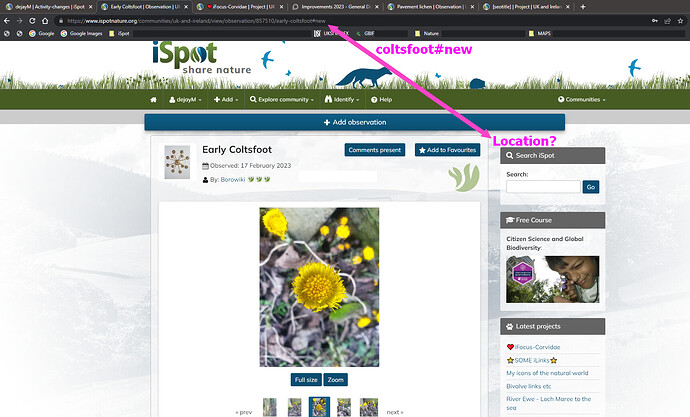Open the browser home page icon
This screenshot has width=690, height=417.
45,21
